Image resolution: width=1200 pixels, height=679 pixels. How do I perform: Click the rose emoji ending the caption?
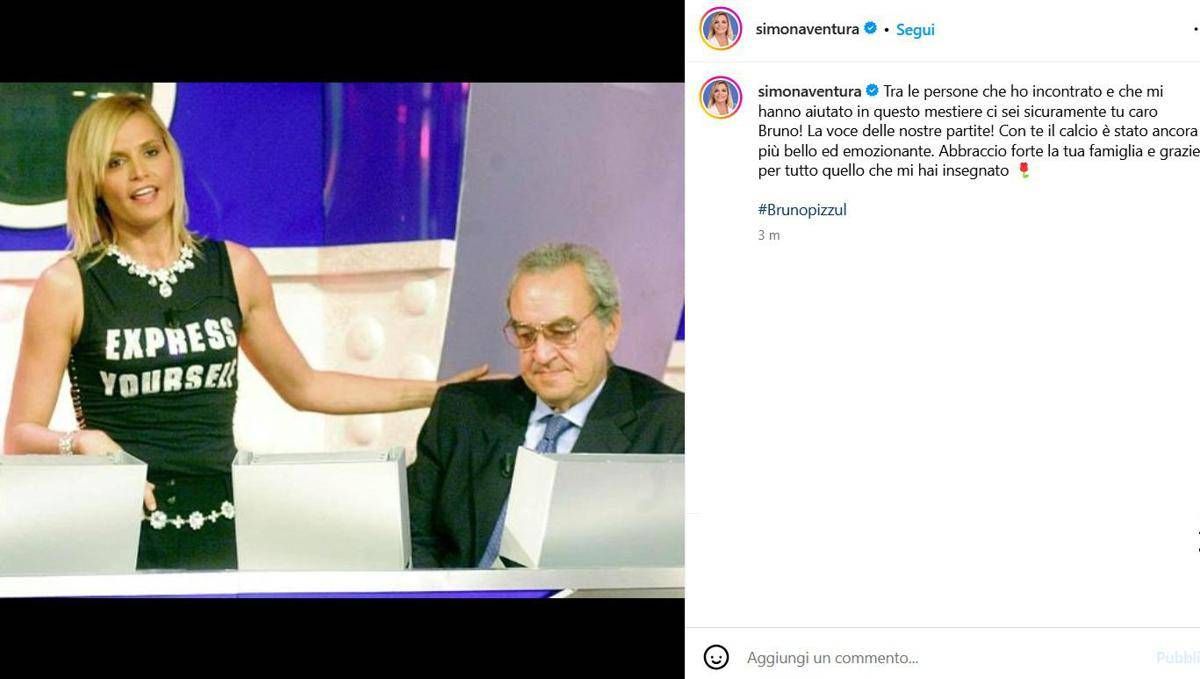click(1023, 171)
